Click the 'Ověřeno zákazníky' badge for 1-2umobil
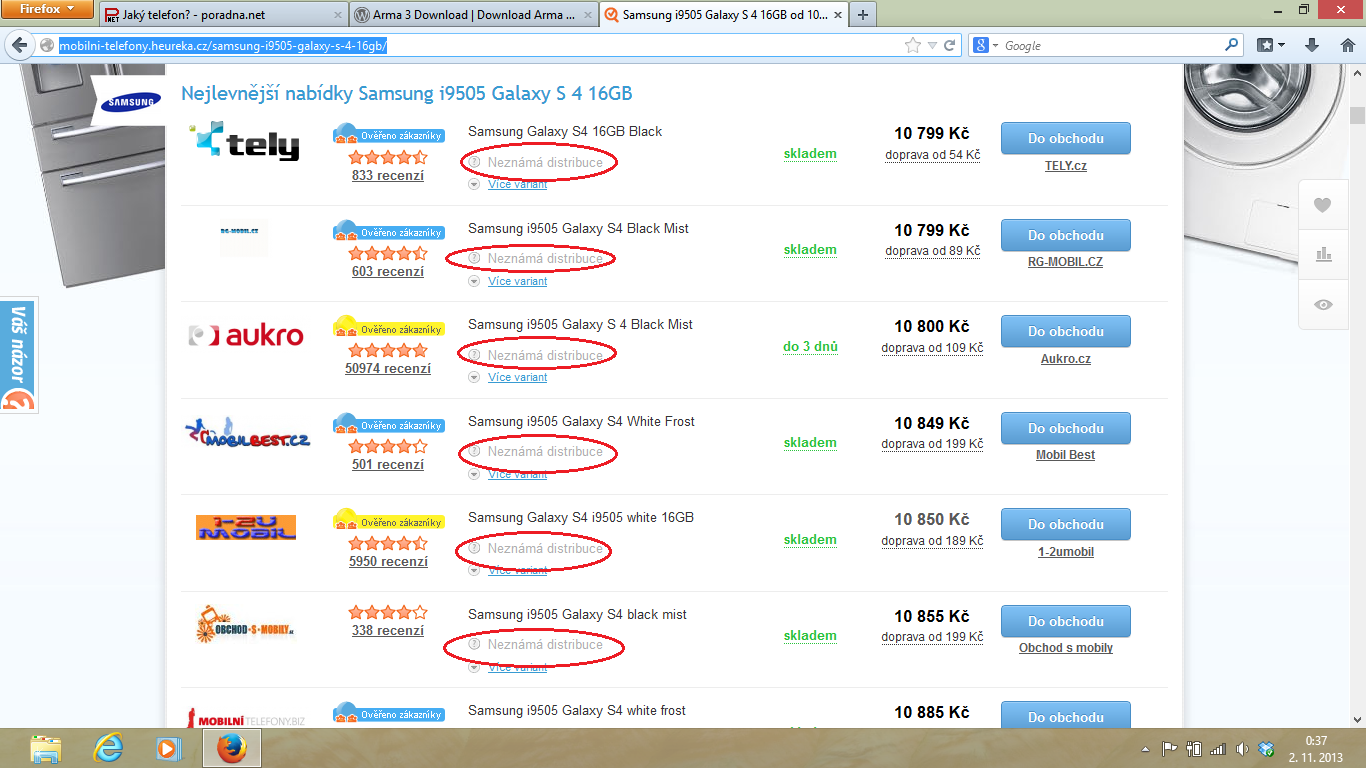The image size is (1366, 768). pos(389,520)
